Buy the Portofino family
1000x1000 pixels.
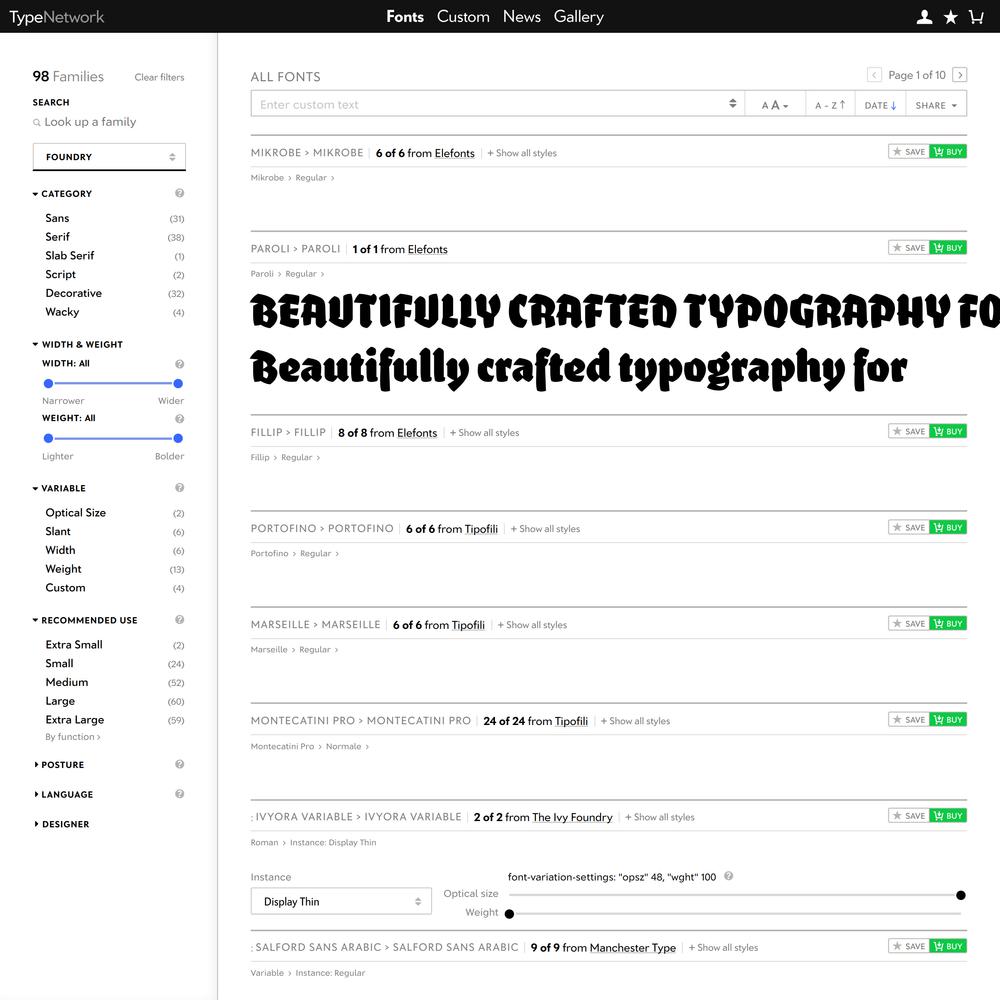(x=948, y=527)
